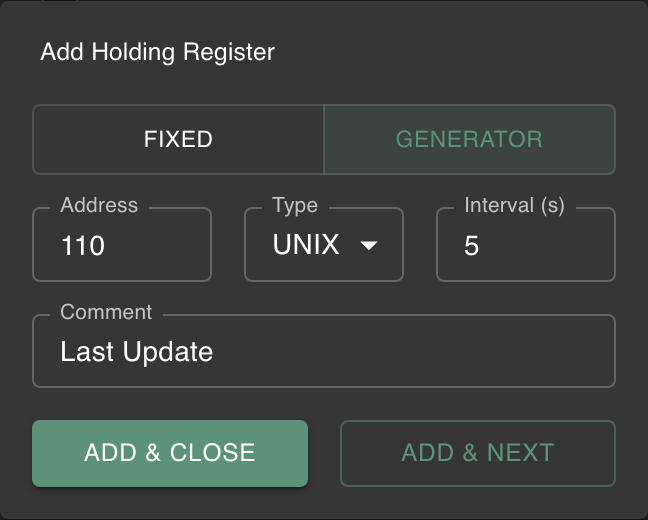Screen dimensions: 648x520
Task: Click the Address field label
Action: tap(99, 206)
